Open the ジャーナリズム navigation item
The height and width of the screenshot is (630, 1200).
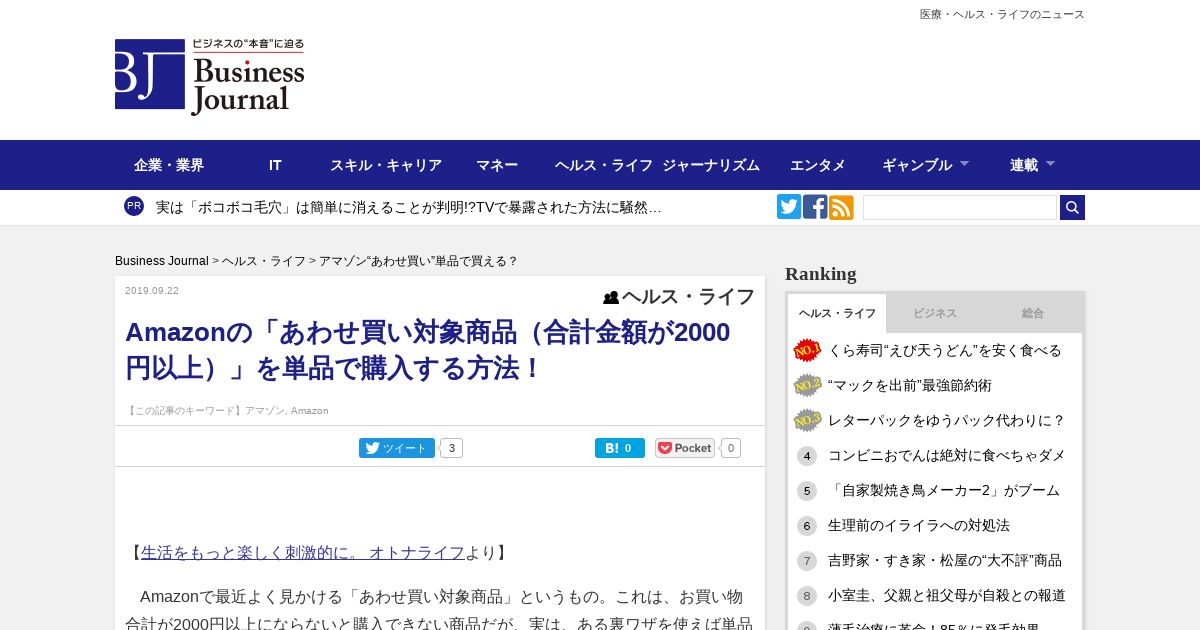[711, 165]
